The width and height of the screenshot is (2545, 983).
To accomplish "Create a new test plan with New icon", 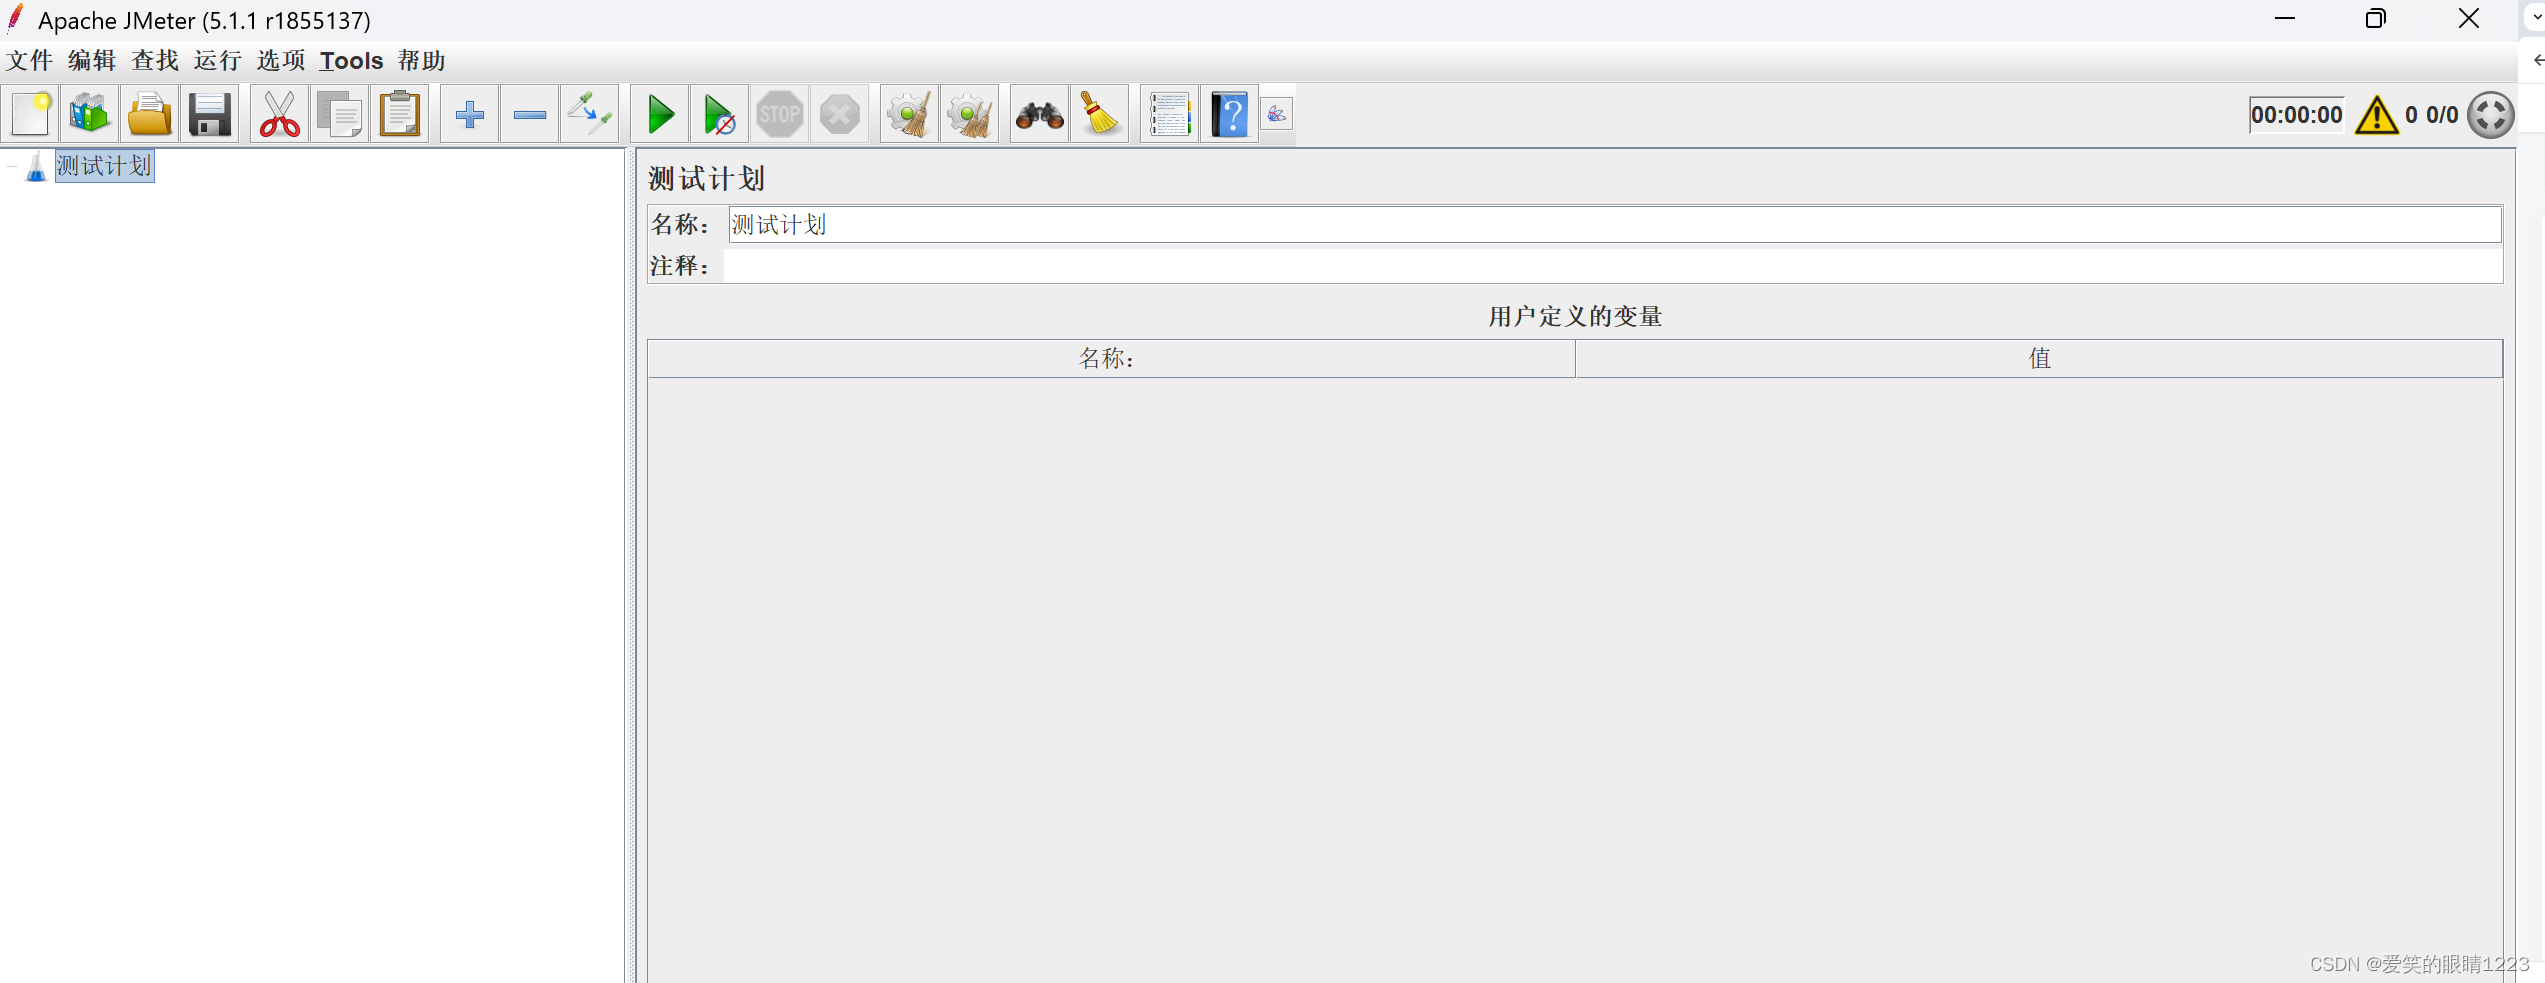I will (x=30, y=115).
